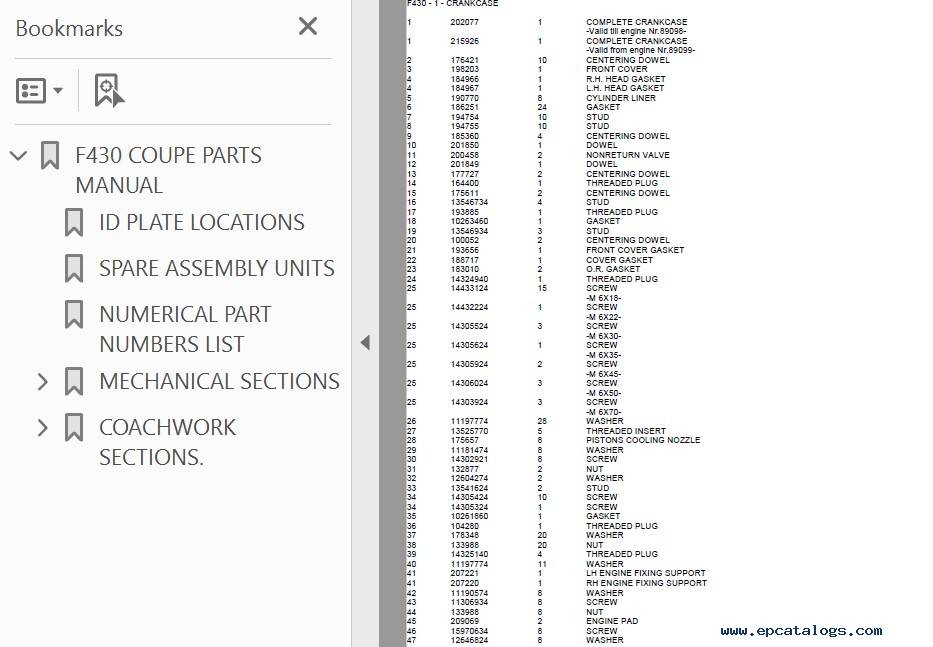
Task: Click part number 10263460
Action: (x=469, y=221)
